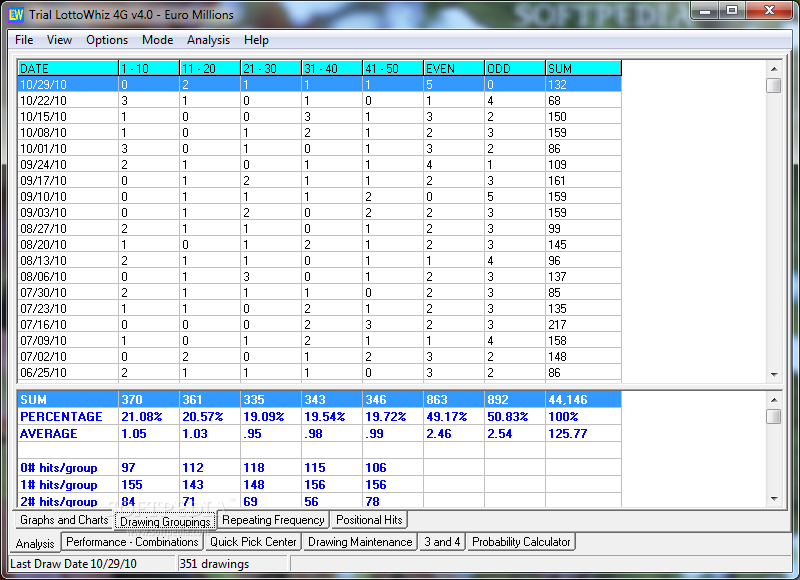Image resolution: width=800 pixels, height=580 pixels.
Task: Select the 08/20/10 drawing row
Action: click(319, 244)
